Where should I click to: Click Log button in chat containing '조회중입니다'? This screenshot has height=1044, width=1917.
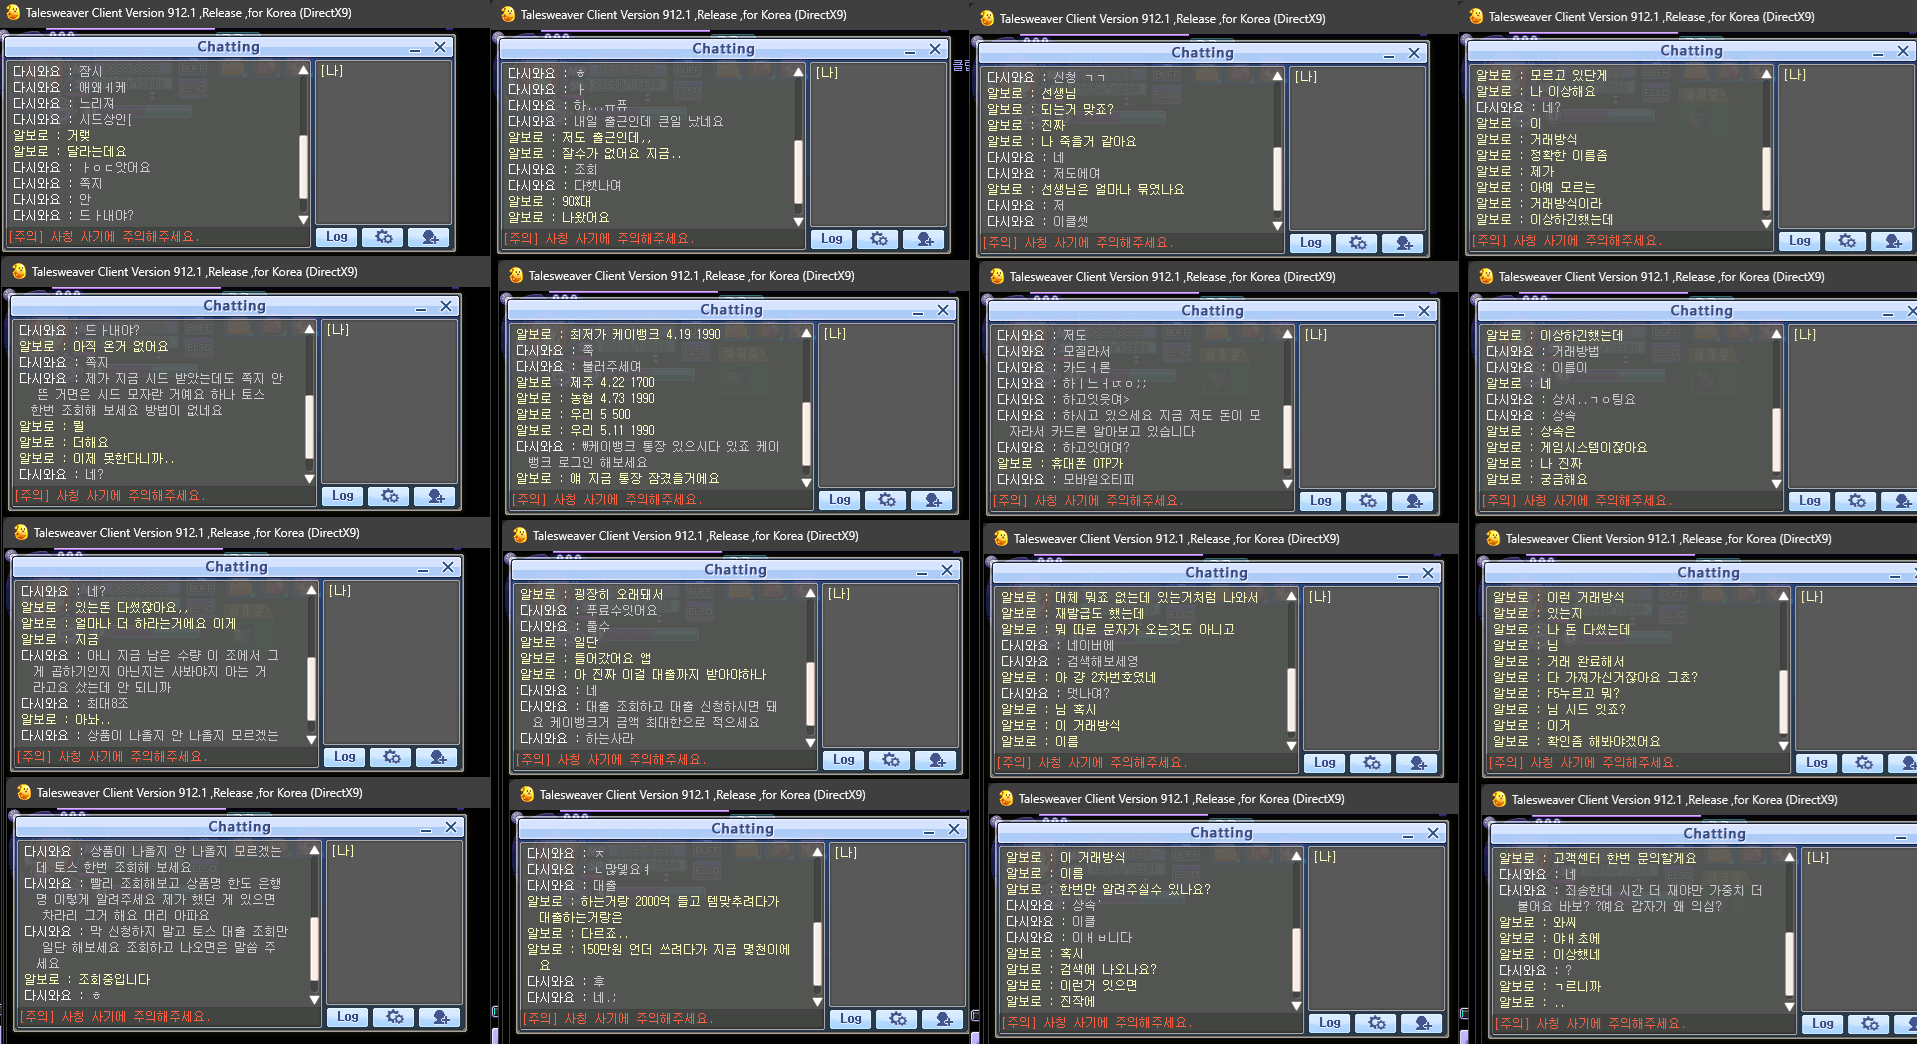(x=348, y=1017)
